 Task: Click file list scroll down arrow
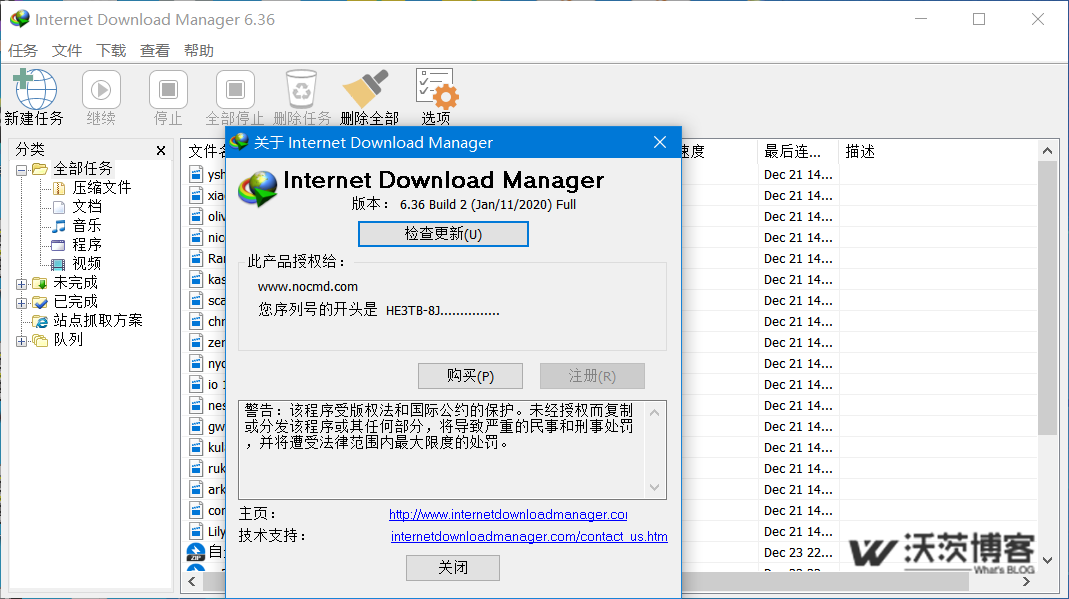click(x=1047, y=560)
